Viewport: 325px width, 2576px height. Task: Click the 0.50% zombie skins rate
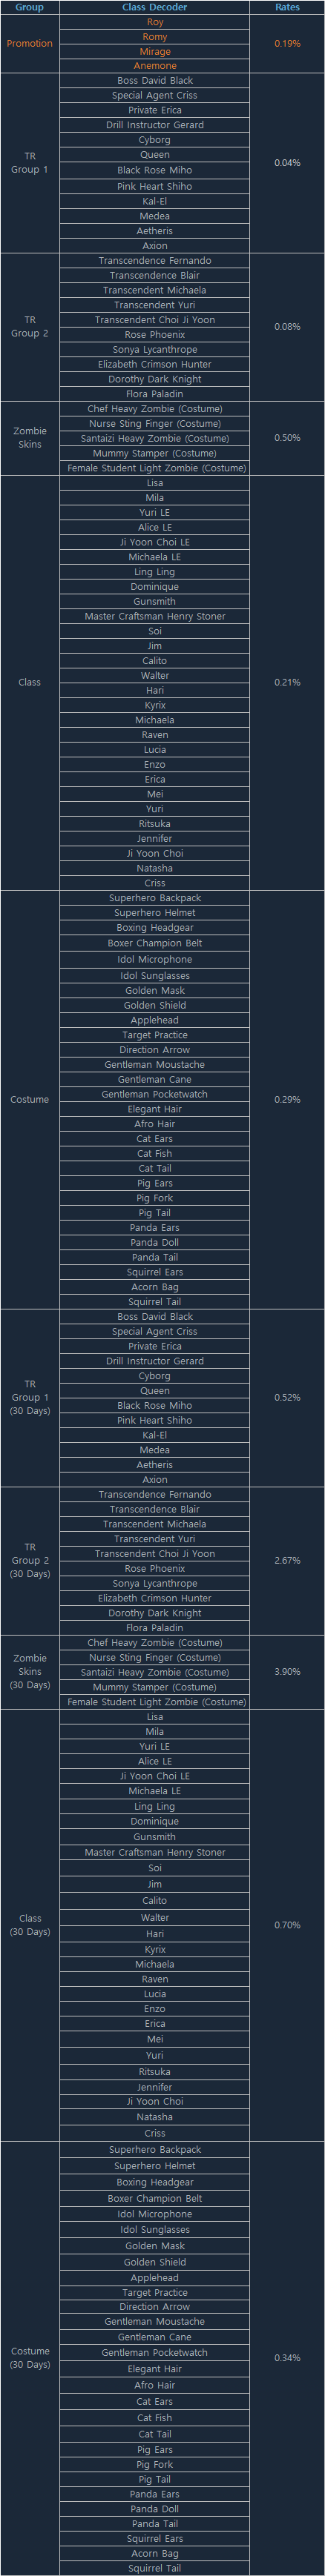287,438
